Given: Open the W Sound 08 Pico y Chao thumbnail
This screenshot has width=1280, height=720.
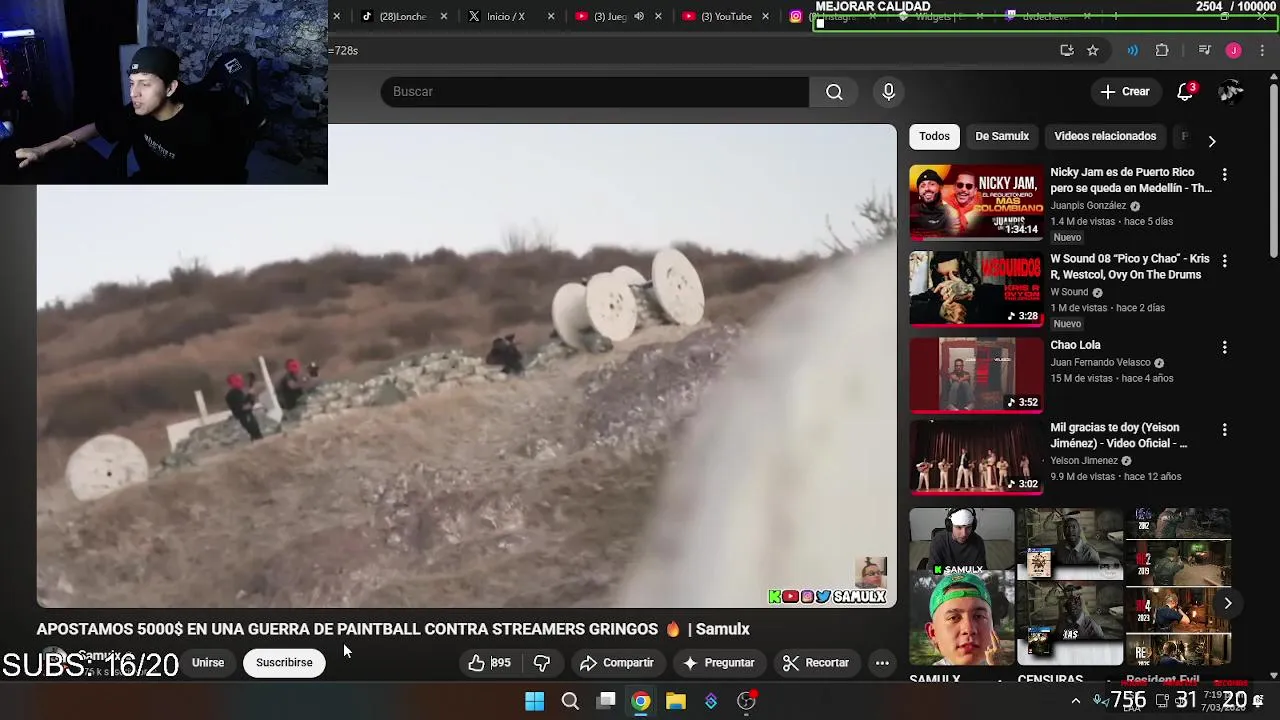Looking at the screenshot, I should (976, 289).
